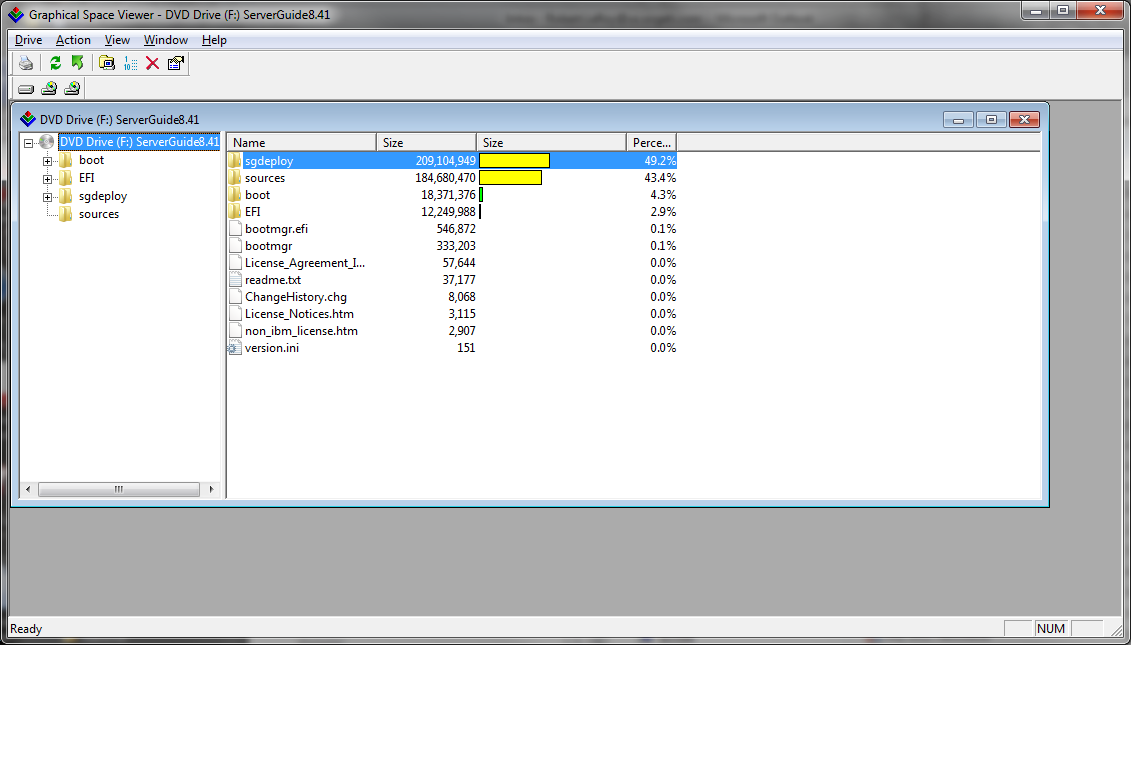Select the second CD drive icon

coord(72,89)
